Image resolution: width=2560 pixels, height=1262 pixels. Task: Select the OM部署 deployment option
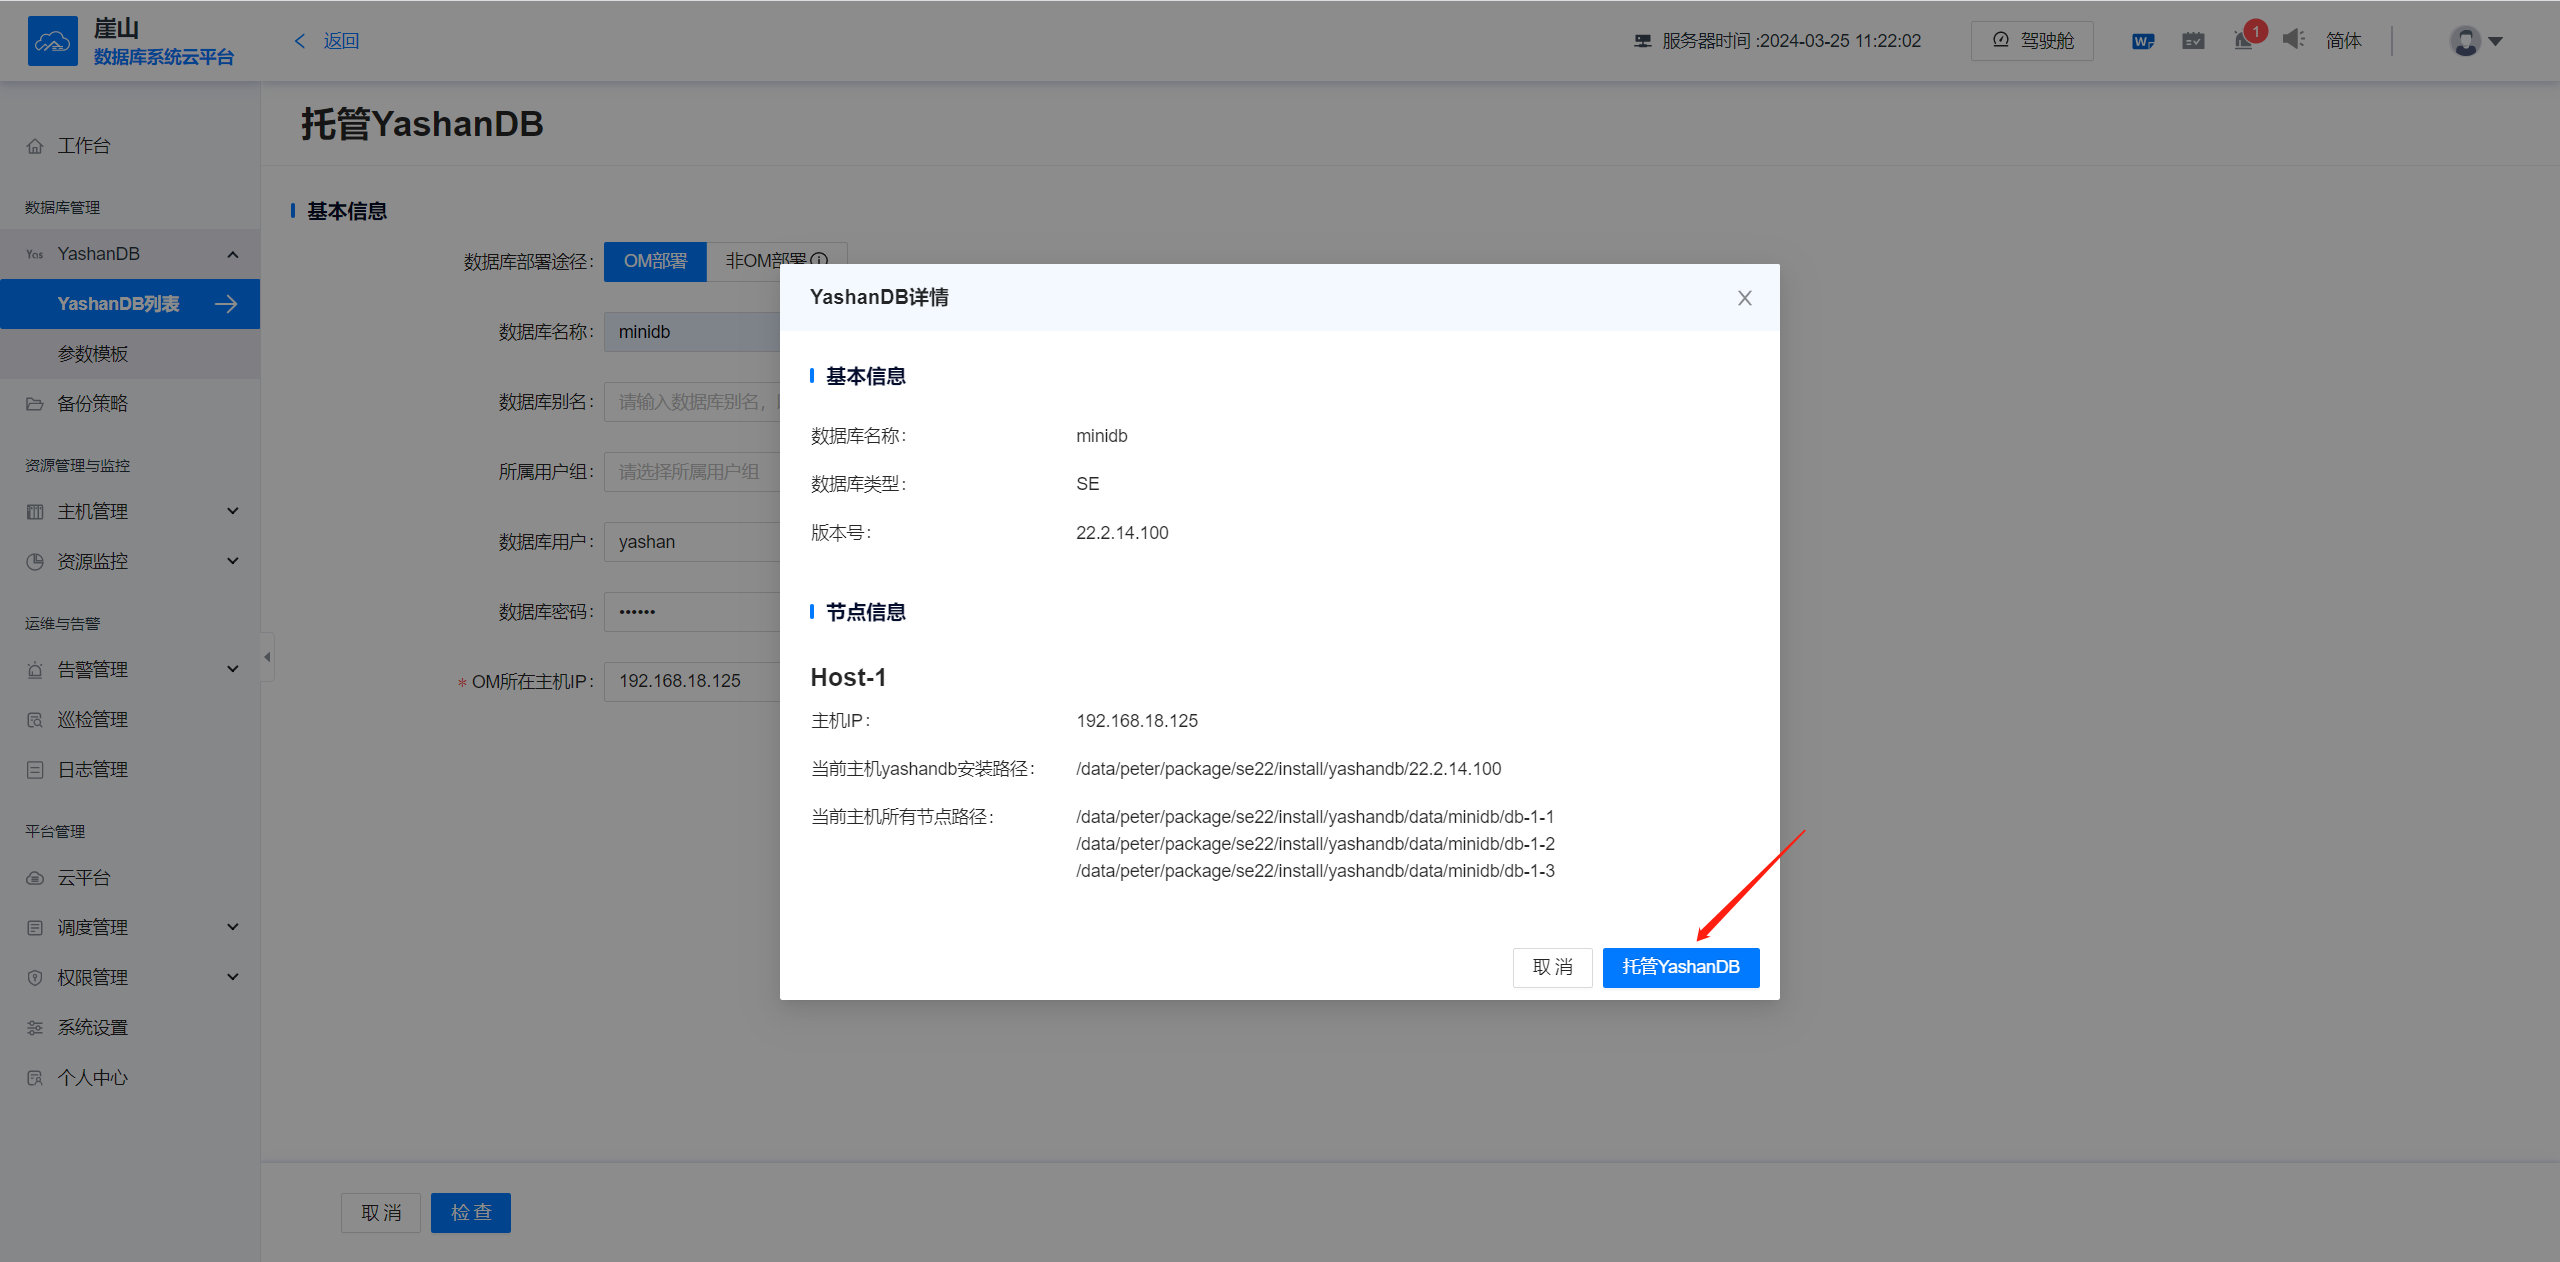click(x=655, y=261)
